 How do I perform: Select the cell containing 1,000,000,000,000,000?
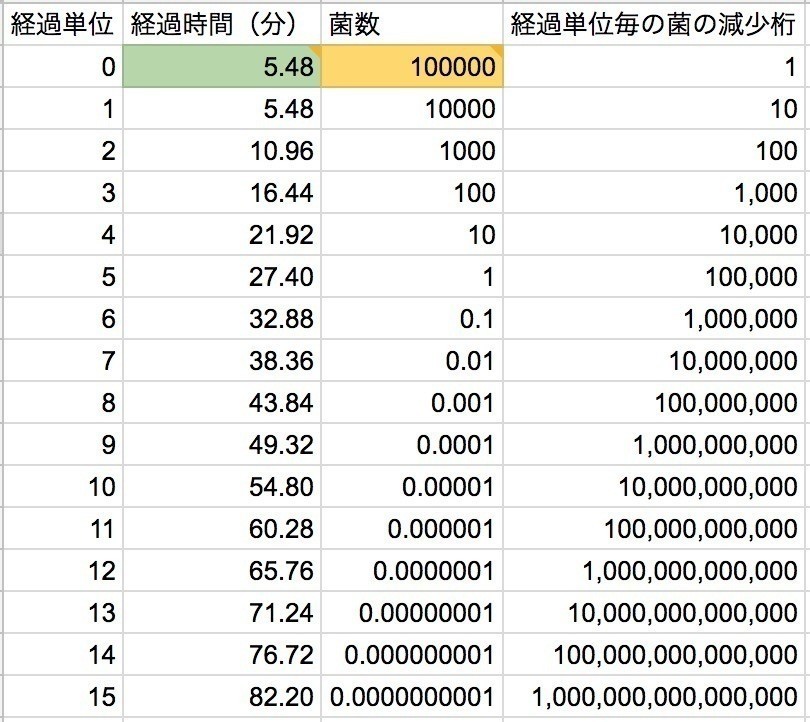655,696
